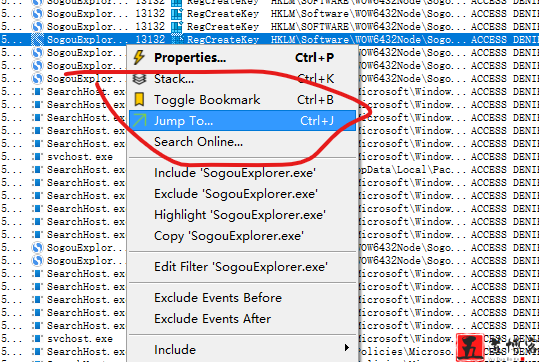
Task: Click the Policies\Microso... path cell
Action: (x=406, y=352)
